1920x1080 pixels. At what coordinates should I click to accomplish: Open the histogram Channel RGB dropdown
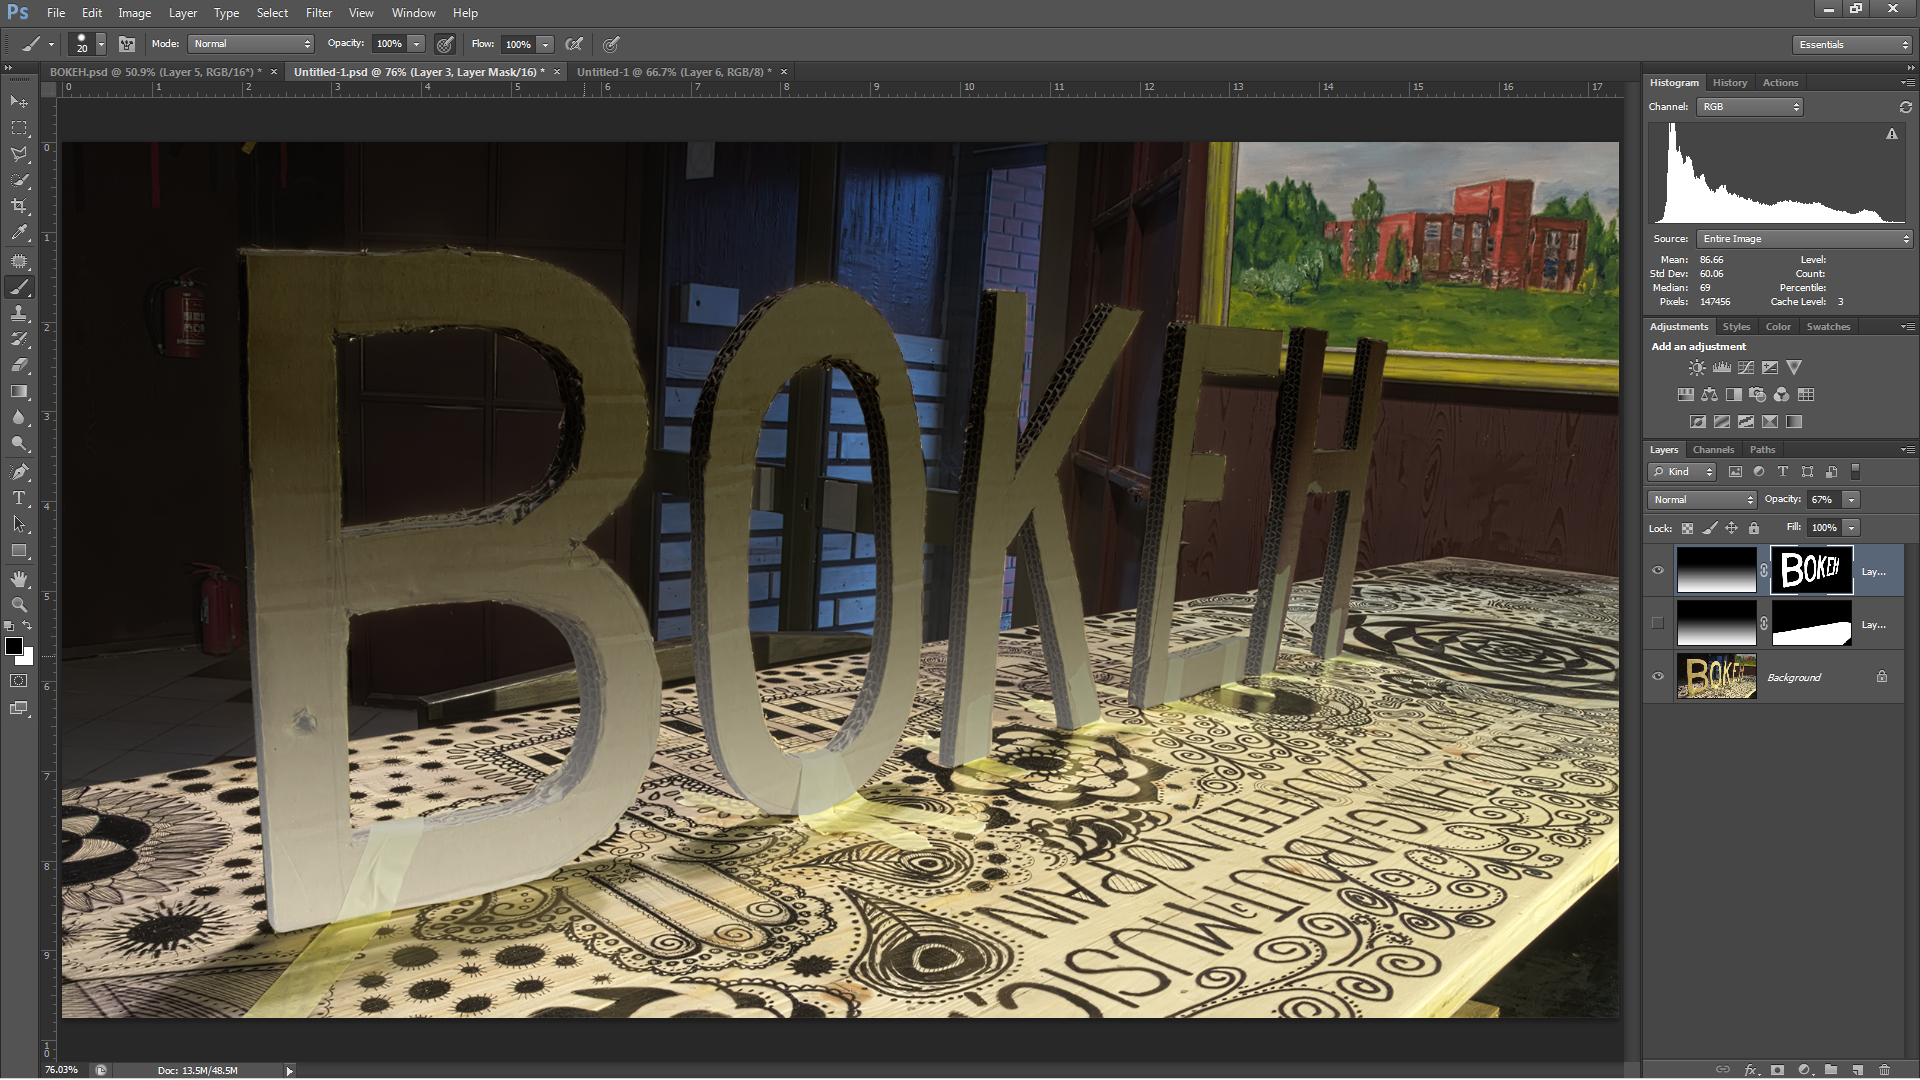1749,107
